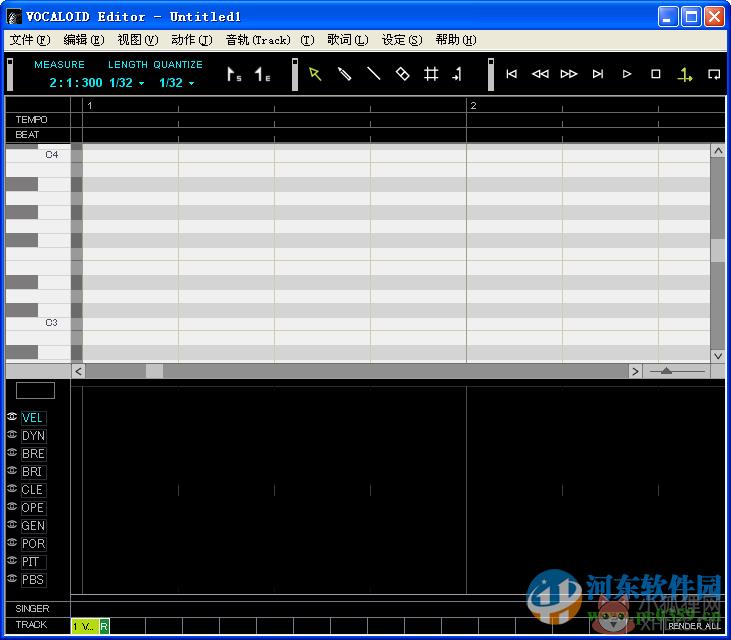Select the CLE parameter
The height and width of the screenshot is (640, 731).
[34, 490]
